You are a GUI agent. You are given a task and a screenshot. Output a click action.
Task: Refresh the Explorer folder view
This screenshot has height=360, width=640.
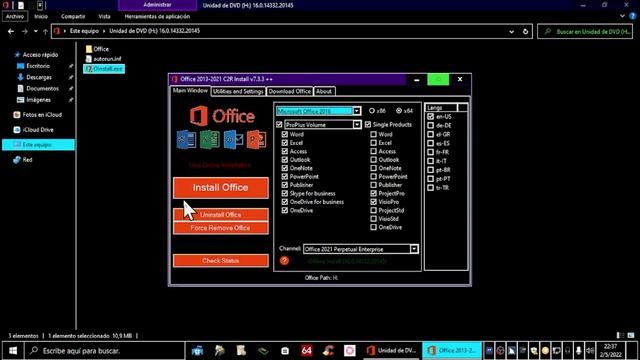525,31
